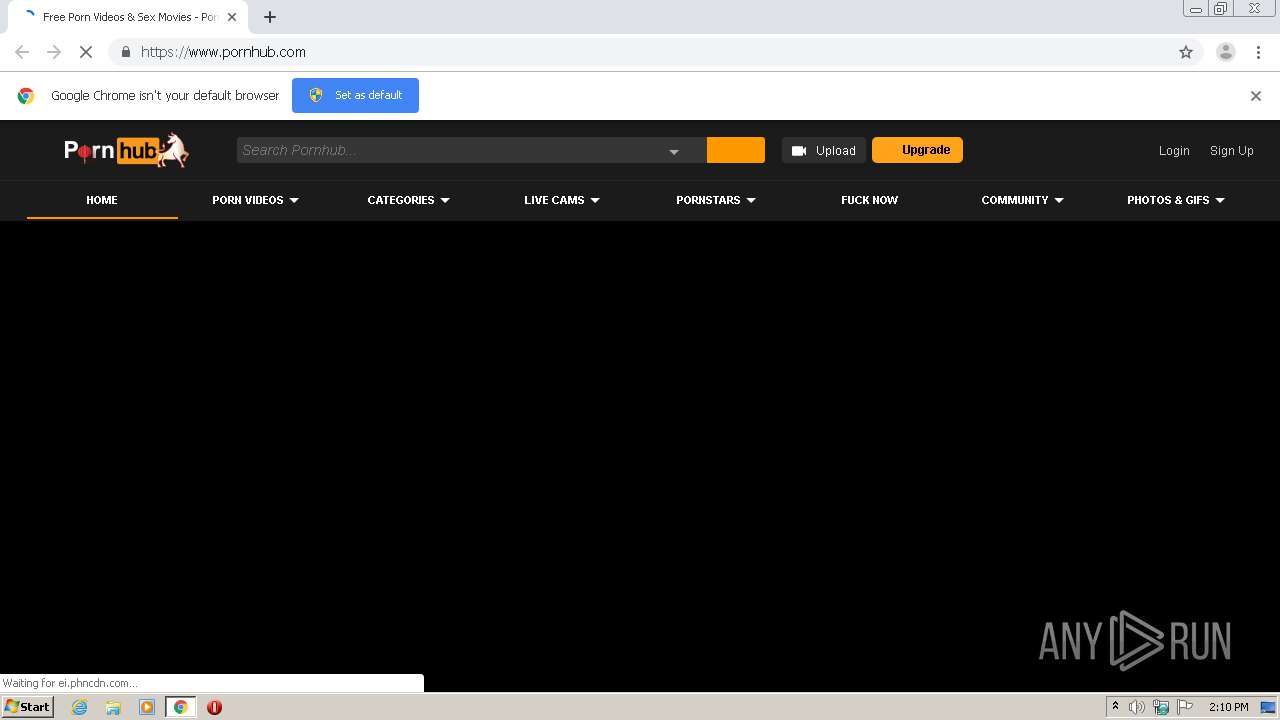Click the network tray icon
1280x720 pixels.
(x=1161, y=707)
